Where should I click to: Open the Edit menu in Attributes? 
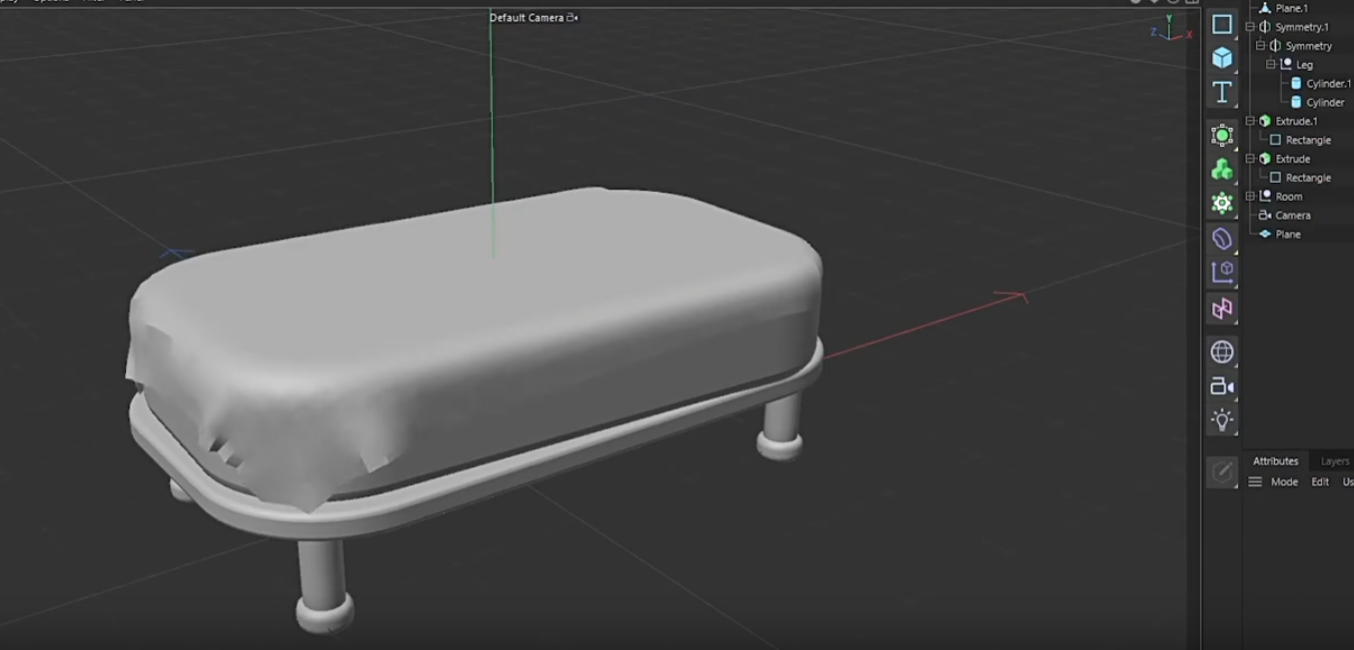point(1320,482)
